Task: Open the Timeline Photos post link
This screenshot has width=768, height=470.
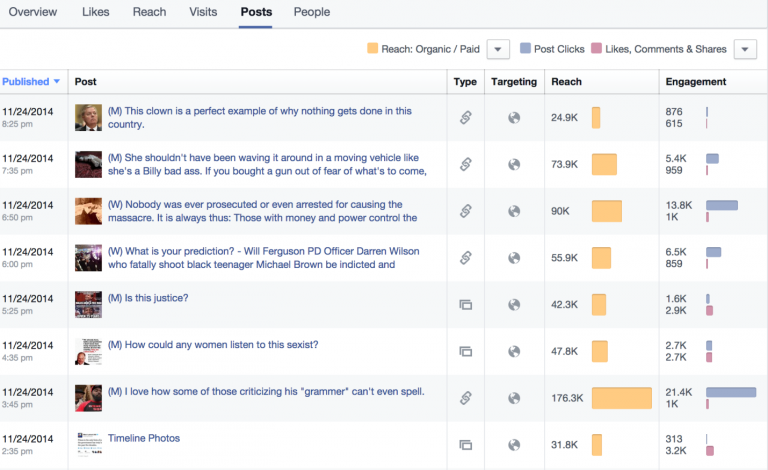Action: [143, 438]
